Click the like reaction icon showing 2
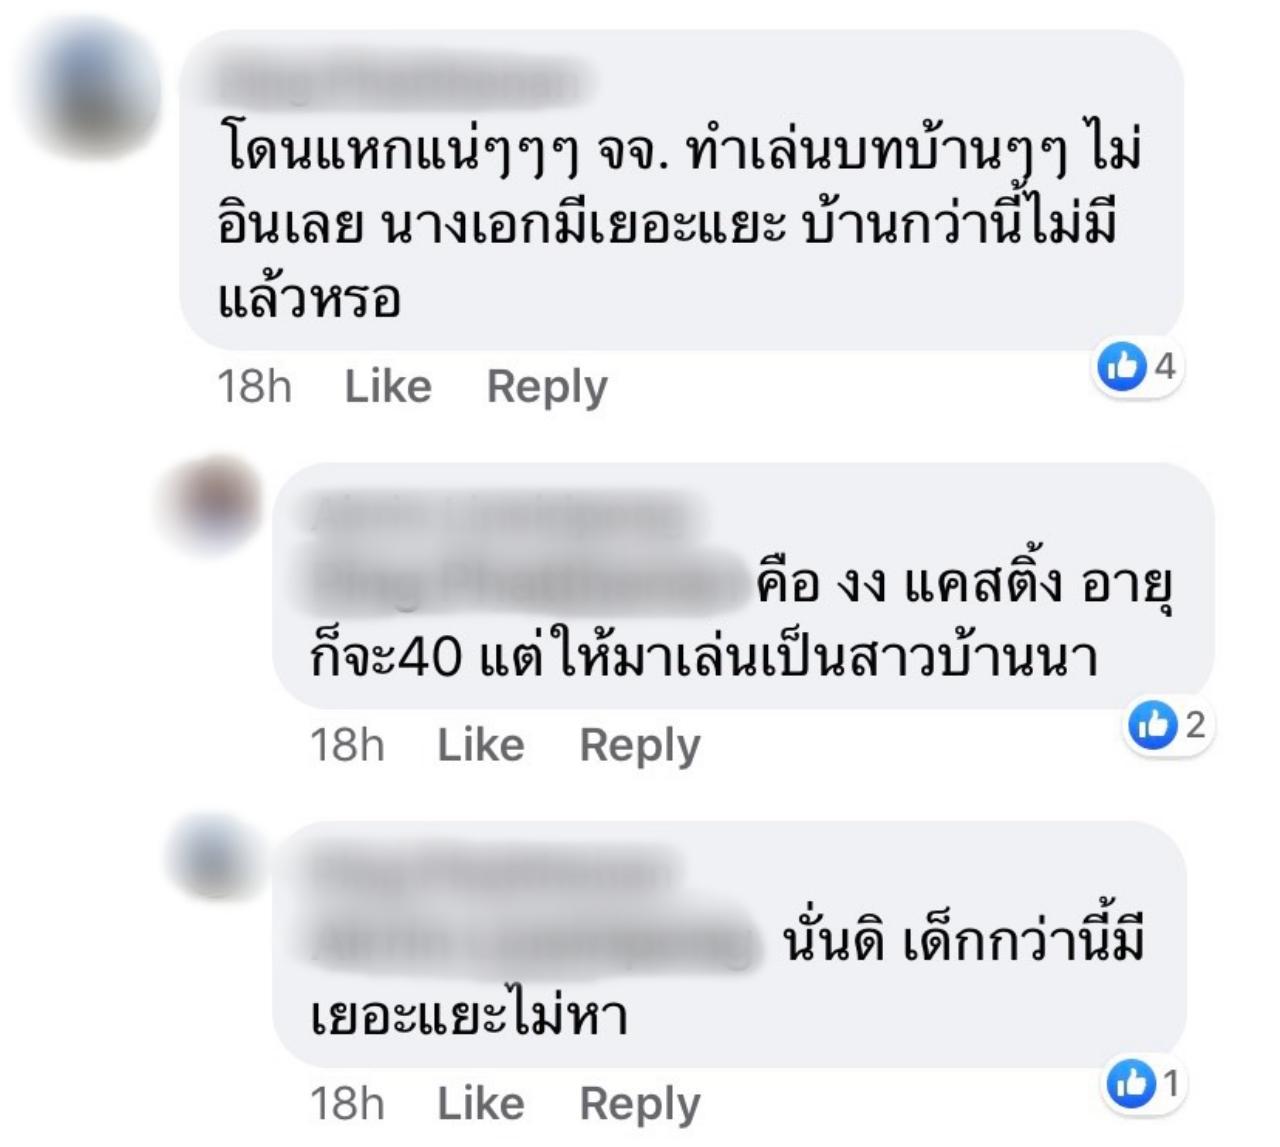 (x=1152, y=724)
